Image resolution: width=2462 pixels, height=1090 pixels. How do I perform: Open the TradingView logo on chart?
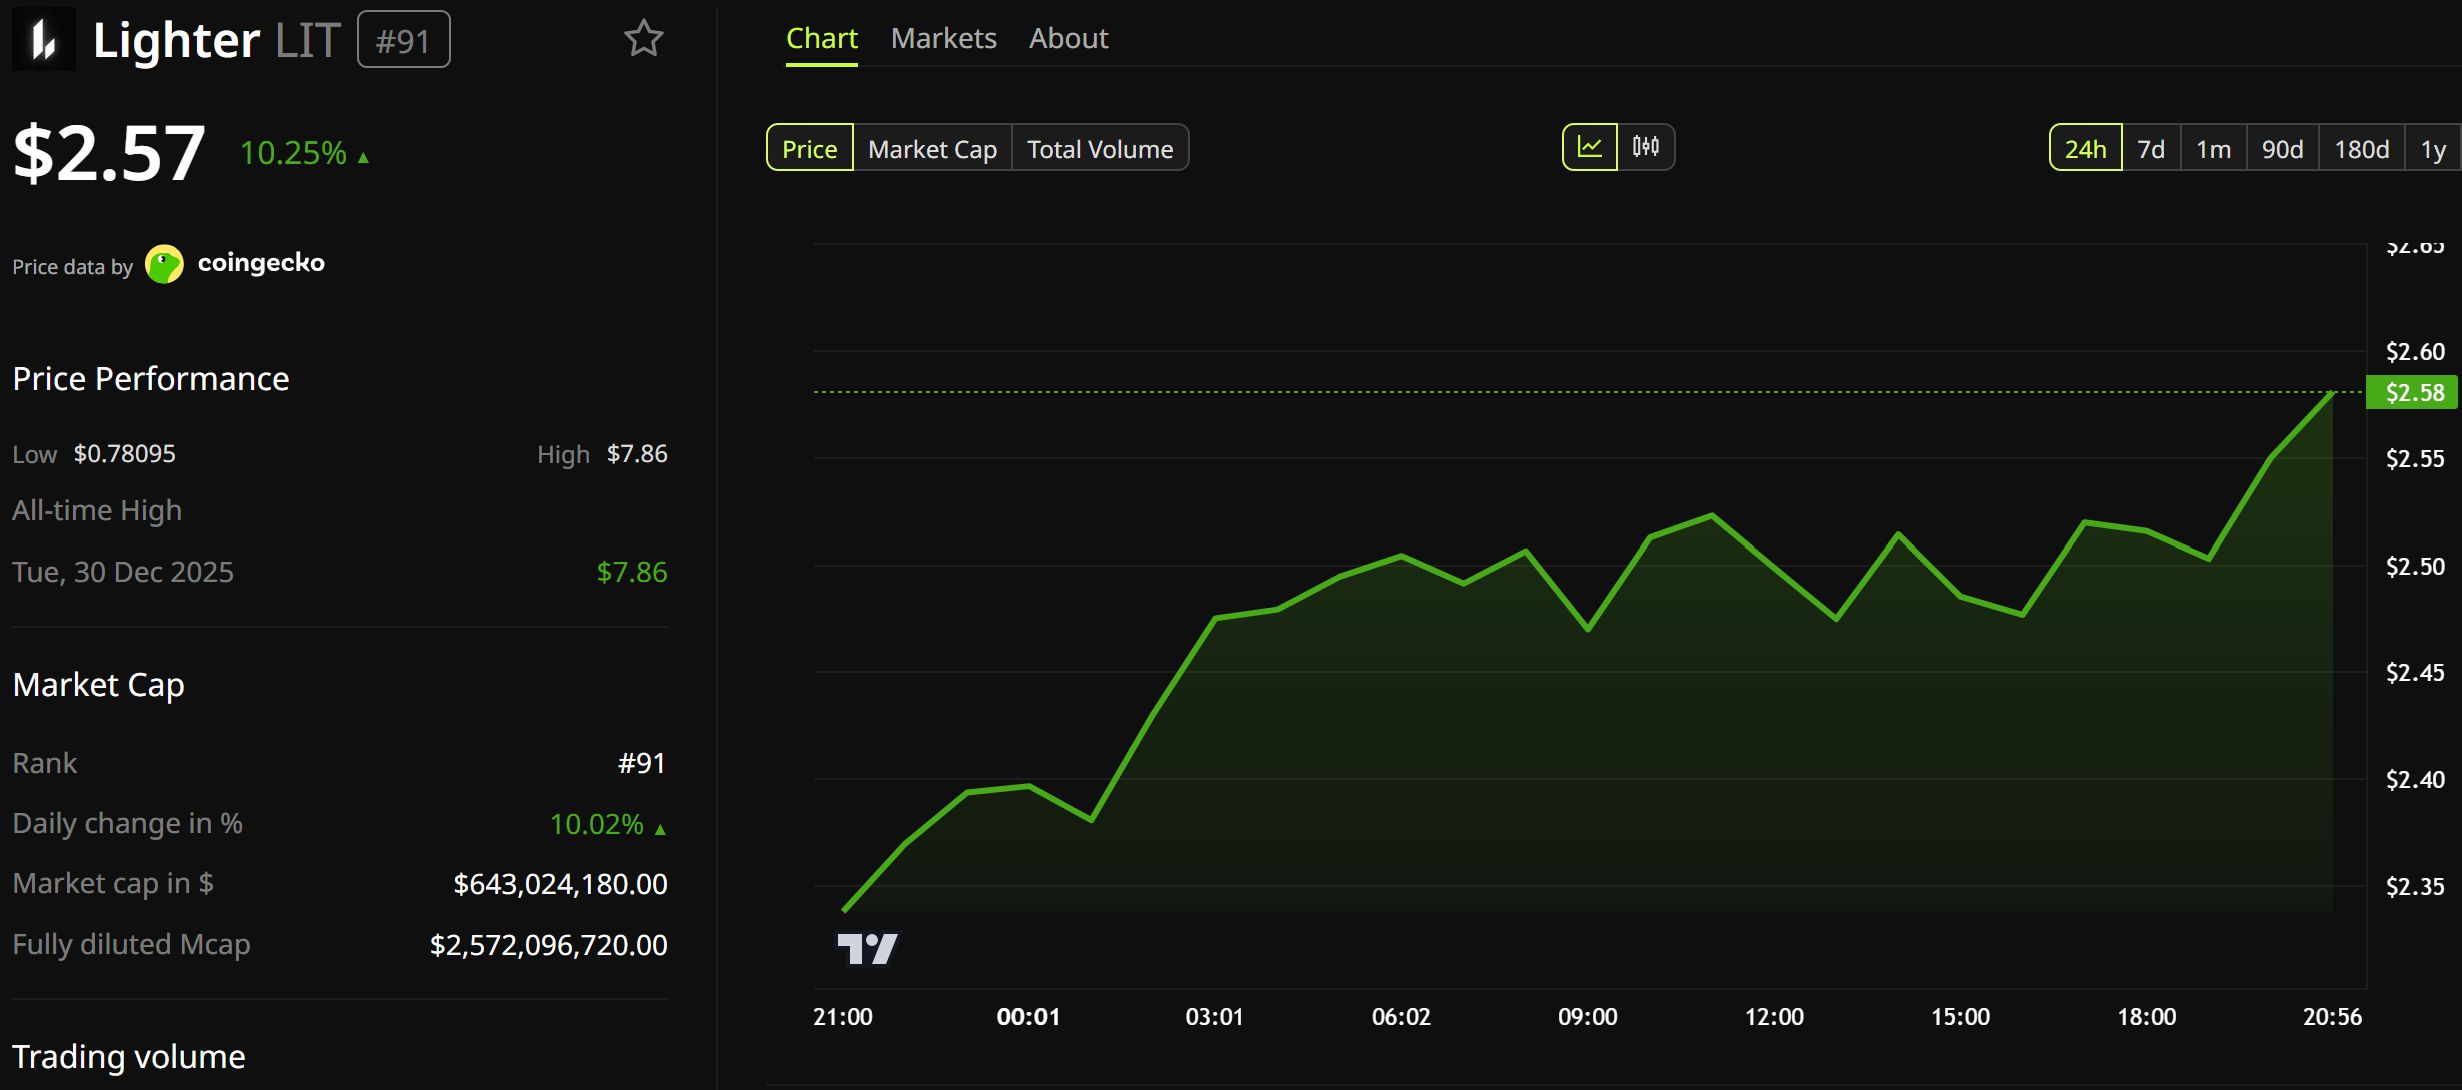pyautogui.click(x=867, y=948)
